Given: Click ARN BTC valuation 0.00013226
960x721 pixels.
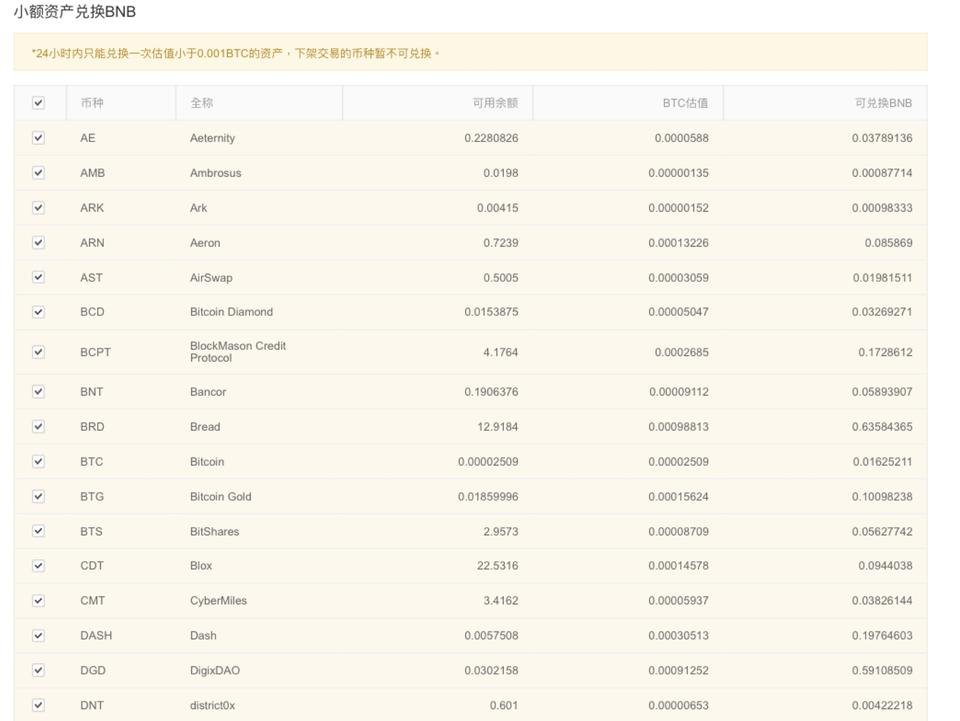Looking at the screenshot, I should pos(678,242).
